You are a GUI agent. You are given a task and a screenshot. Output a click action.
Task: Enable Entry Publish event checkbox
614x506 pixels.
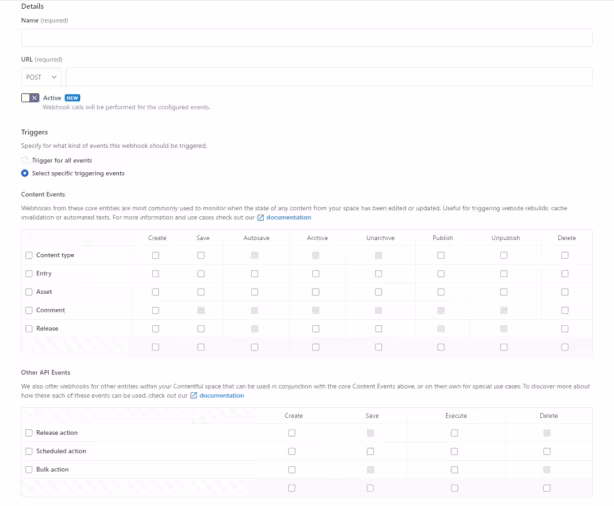click(x=441, y=274)
